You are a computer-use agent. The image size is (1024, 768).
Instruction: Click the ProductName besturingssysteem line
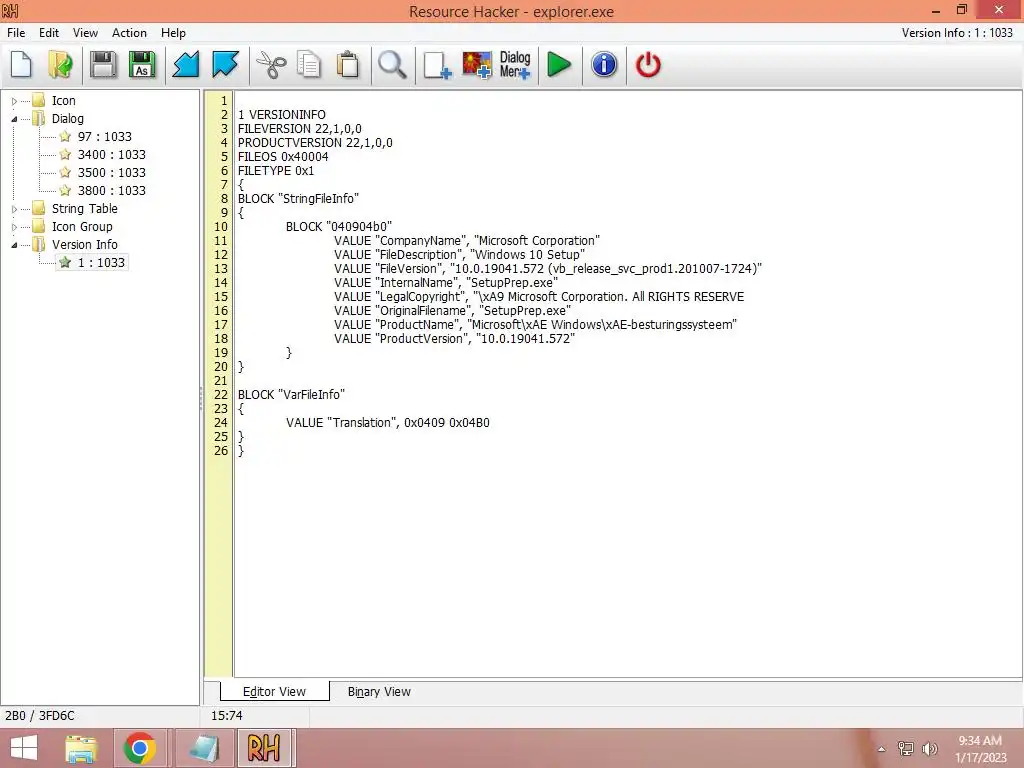coord(536,325)
